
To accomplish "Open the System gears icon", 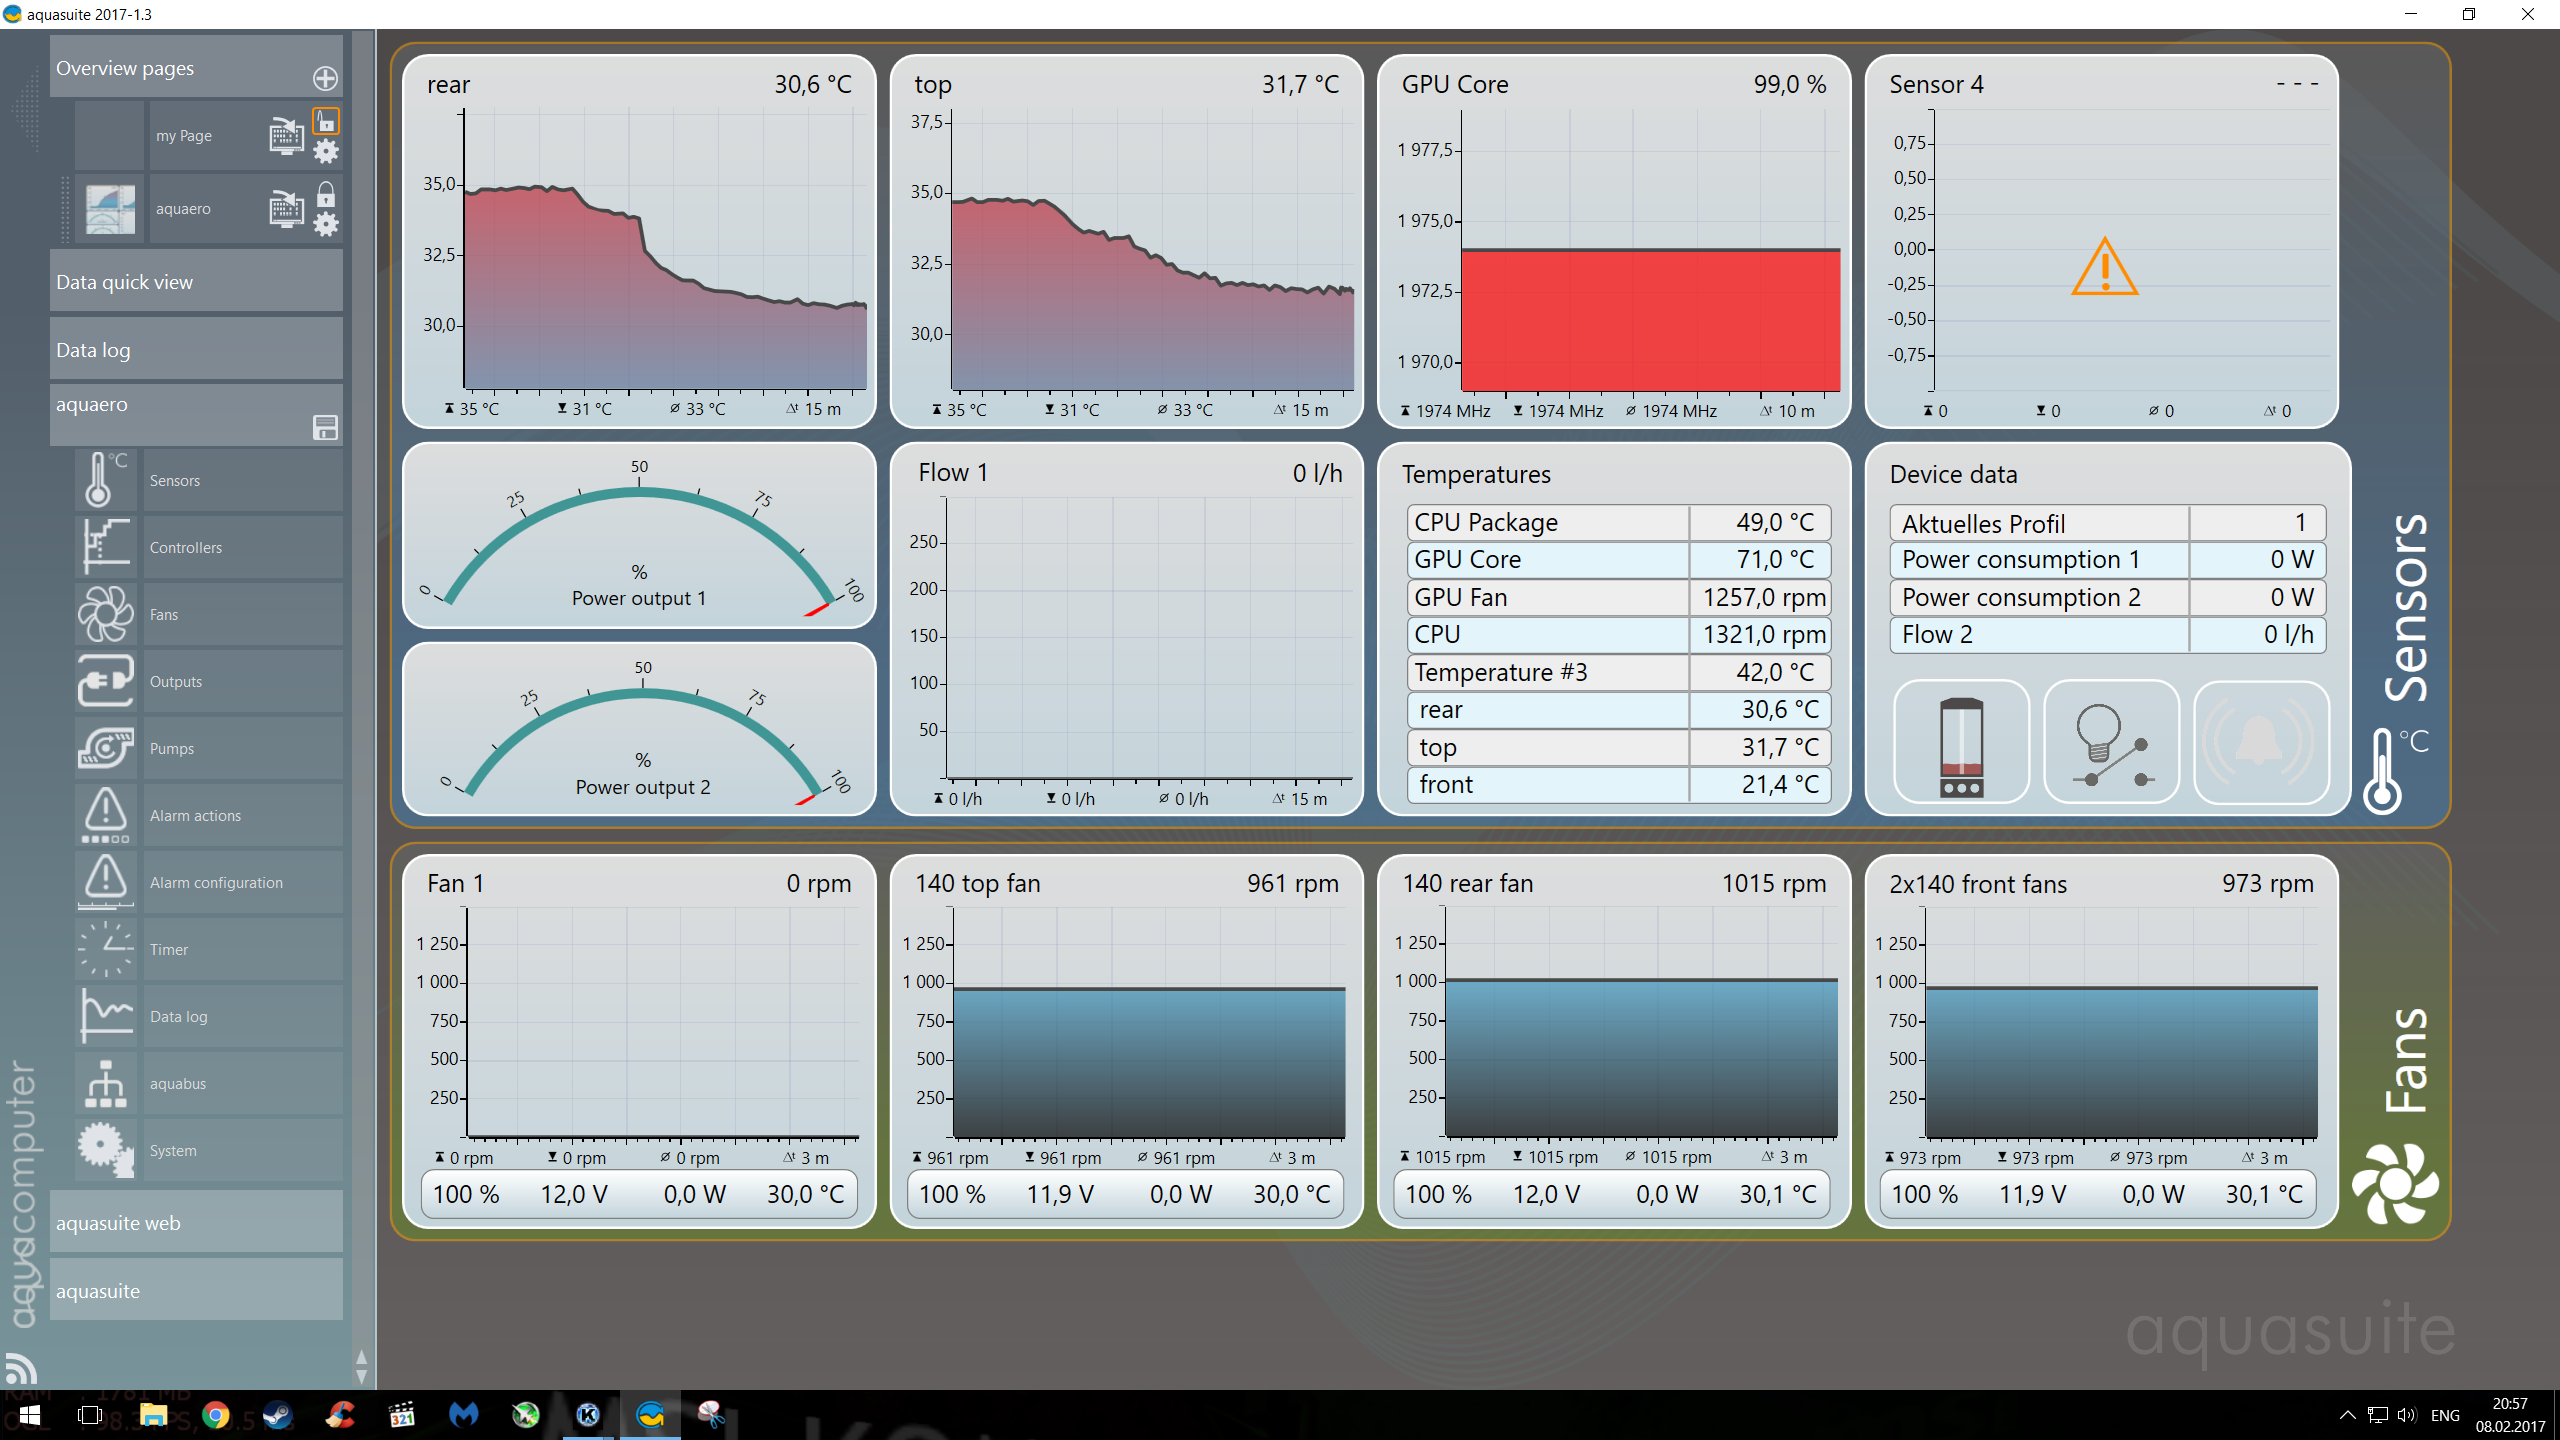I will [x=106, y=1150].
